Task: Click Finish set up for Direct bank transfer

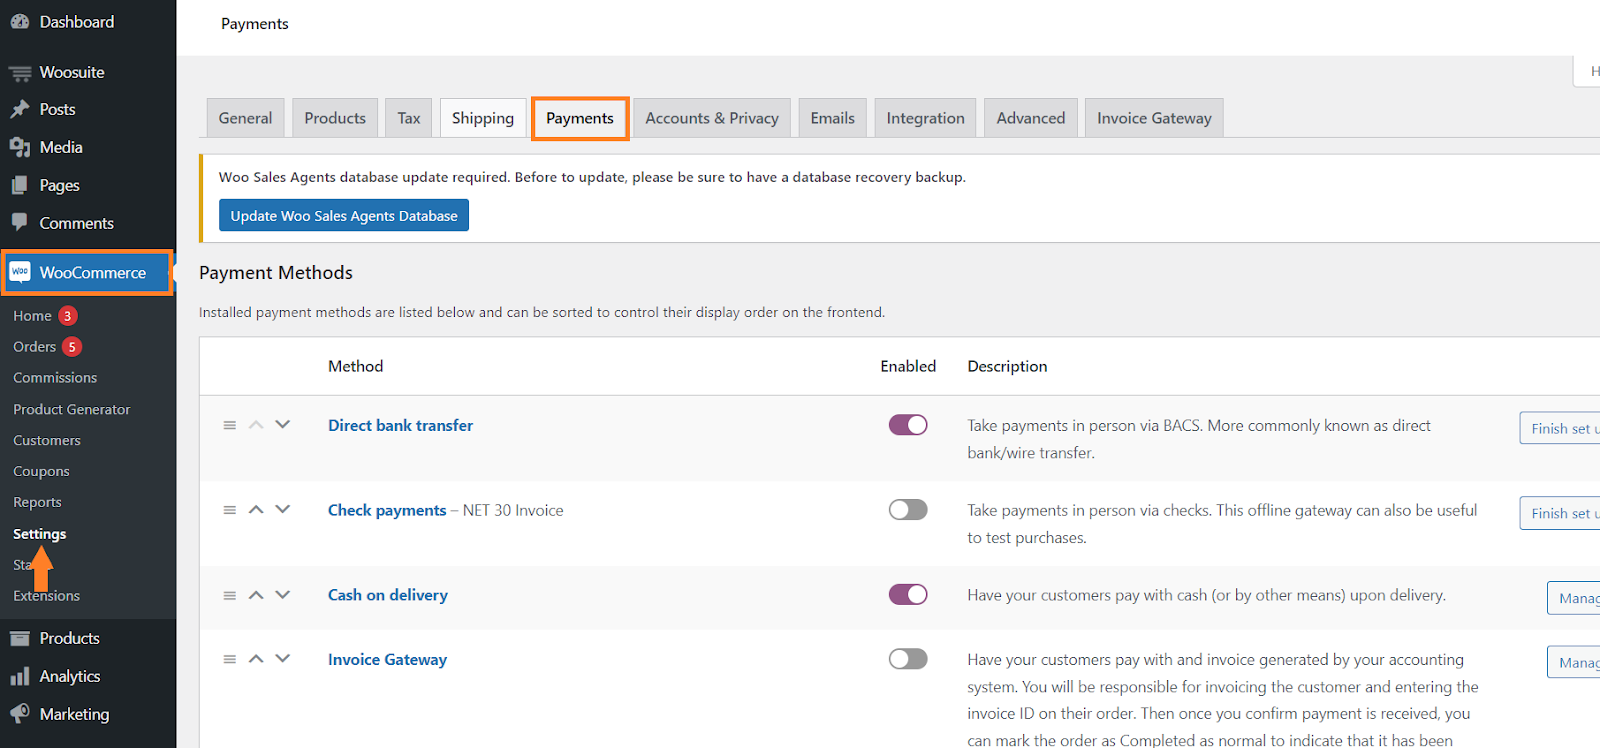Action: coord(1560,428)
